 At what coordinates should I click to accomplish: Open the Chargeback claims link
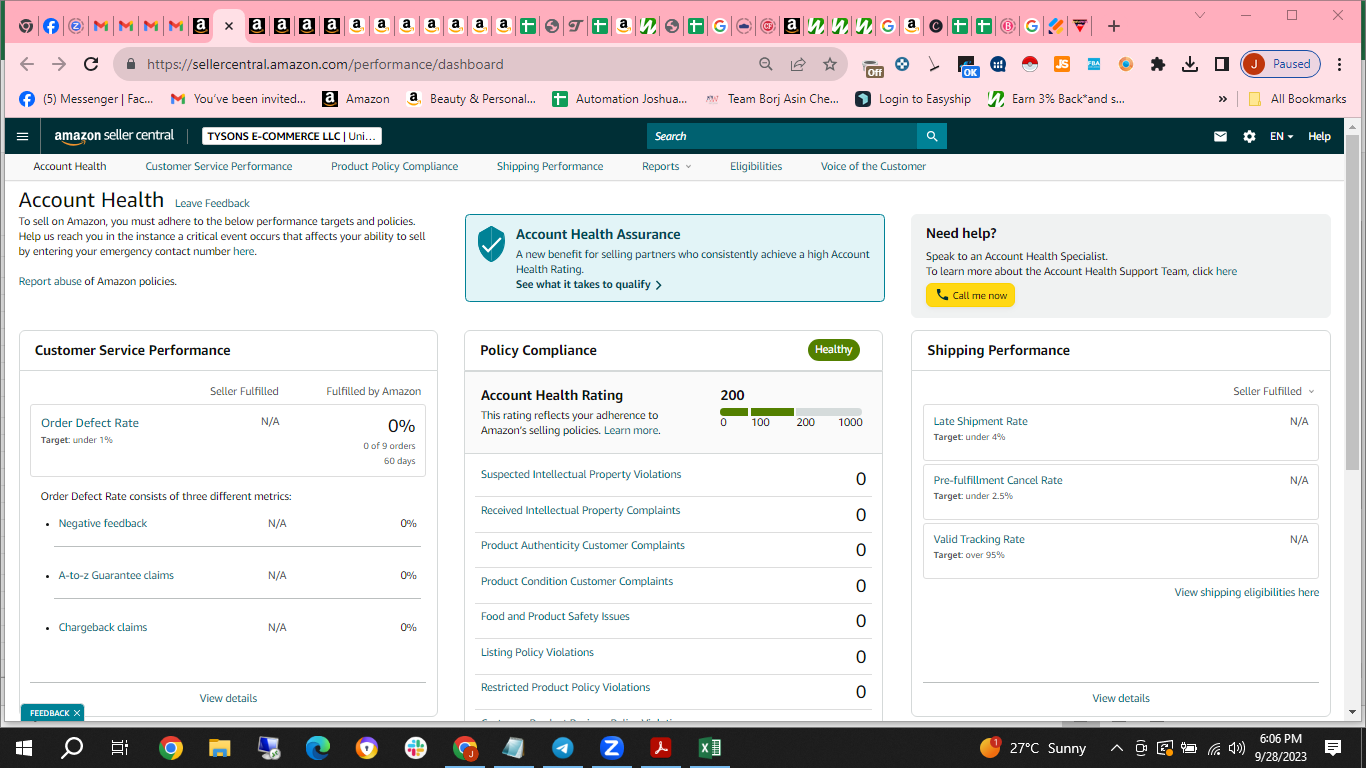click(103, 627)
